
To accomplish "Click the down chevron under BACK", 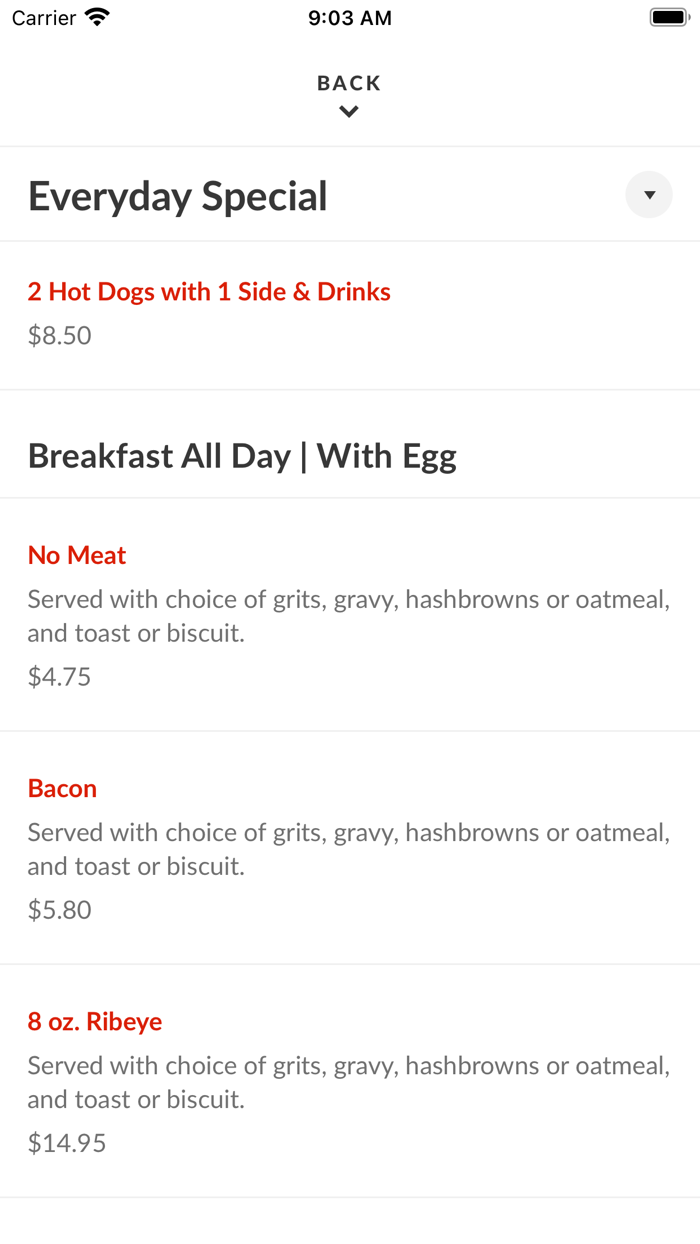I will pos(349,112).
